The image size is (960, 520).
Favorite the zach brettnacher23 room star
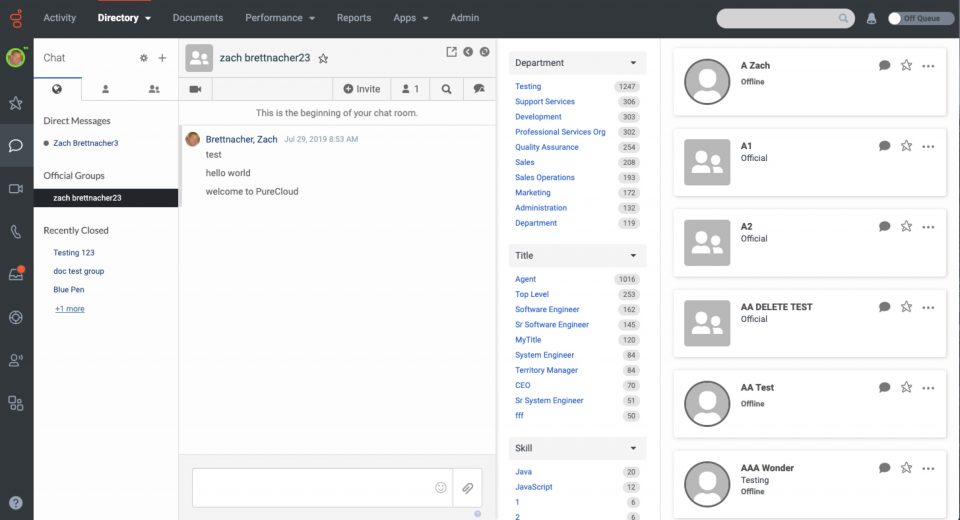[323, 58]
